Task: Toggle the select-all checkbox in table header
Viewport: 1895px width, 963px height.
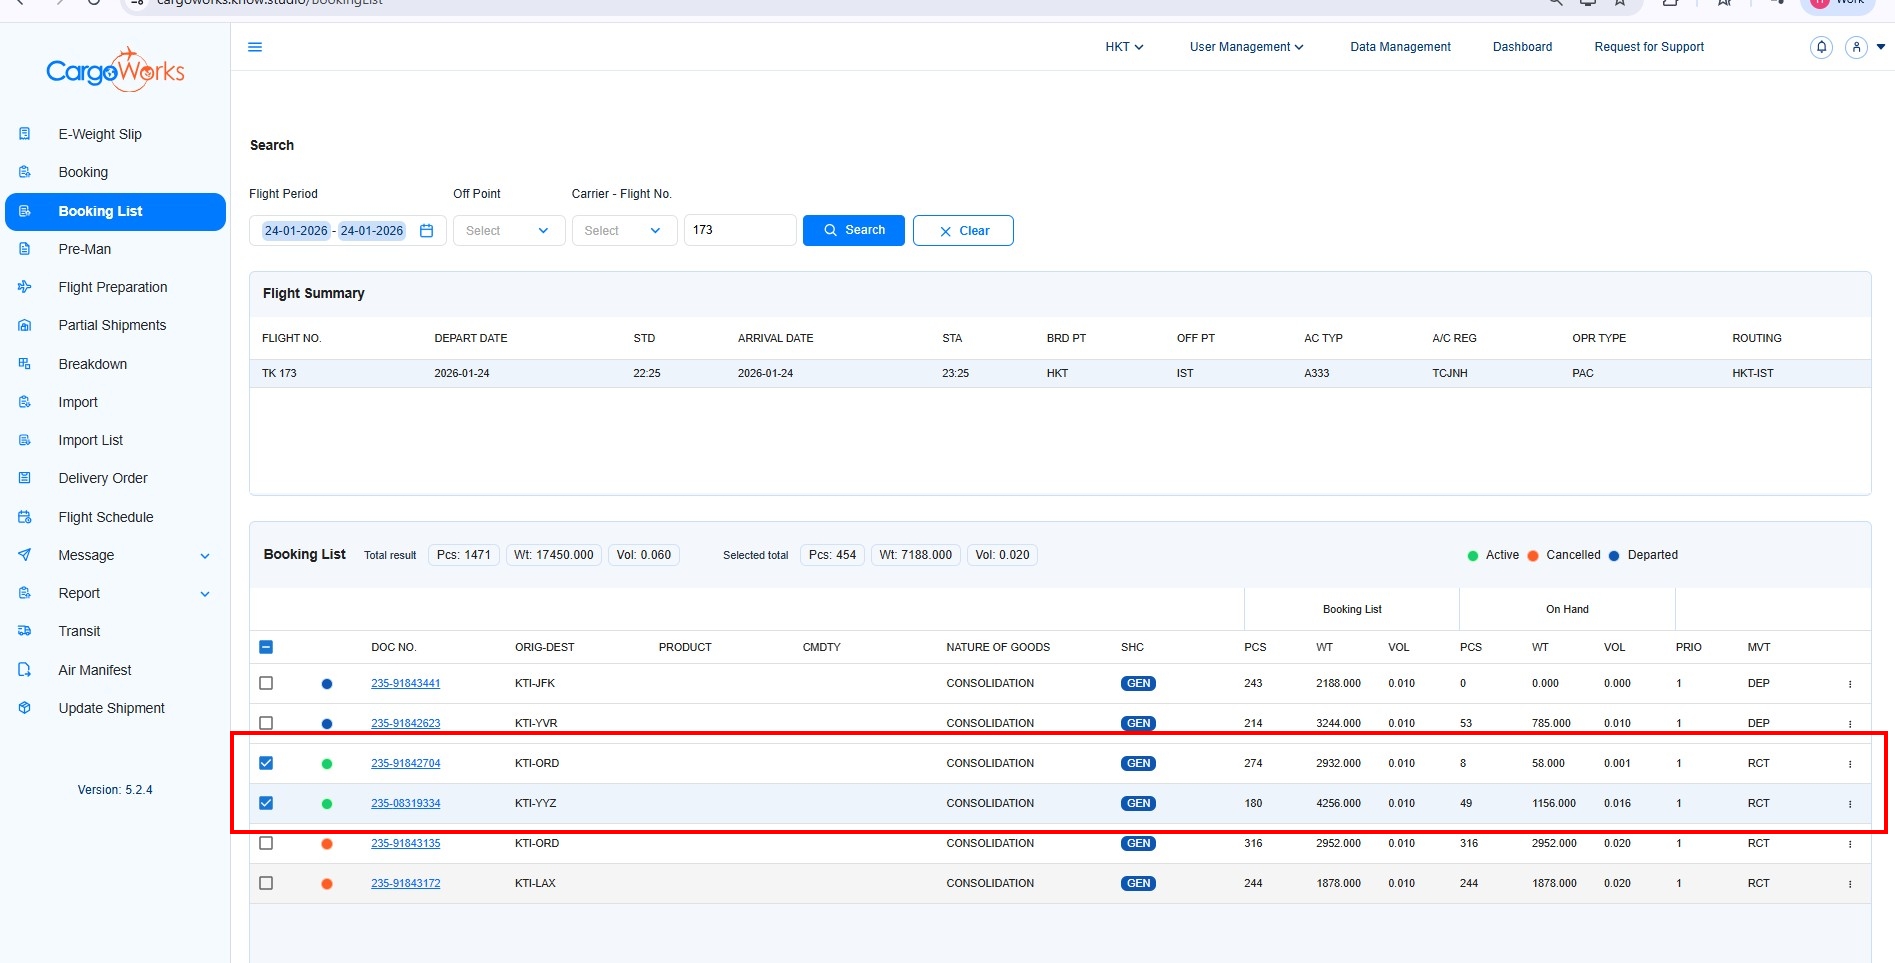Action: coord(266,647)
